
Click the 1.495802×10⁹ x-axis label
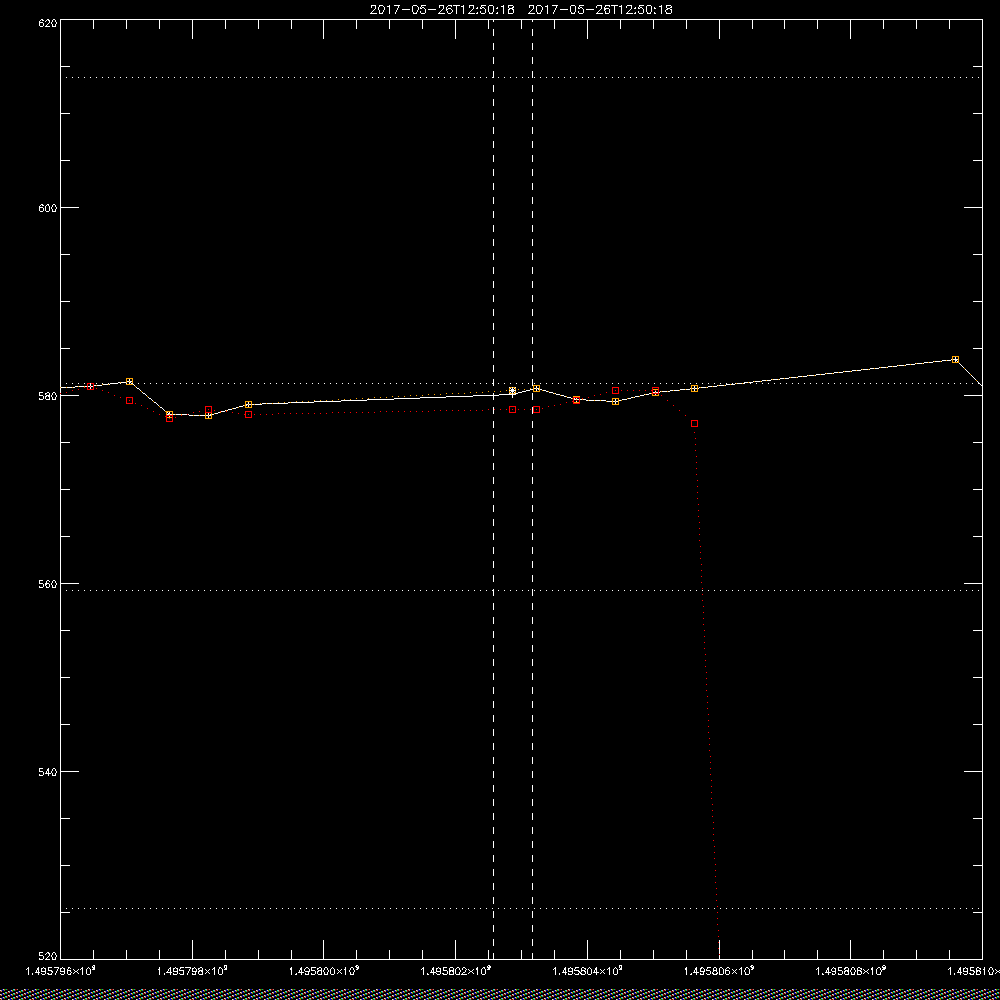[x=455, y=971]
